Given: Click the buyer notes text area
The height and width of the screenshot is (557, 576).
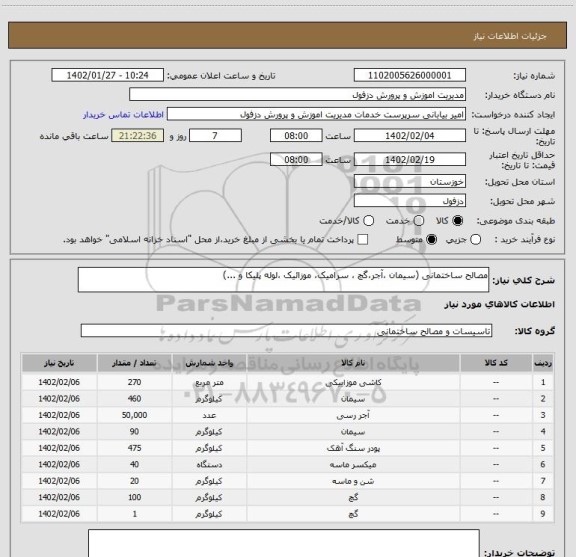Looking at the screenshot, I should tap(284, 544).
